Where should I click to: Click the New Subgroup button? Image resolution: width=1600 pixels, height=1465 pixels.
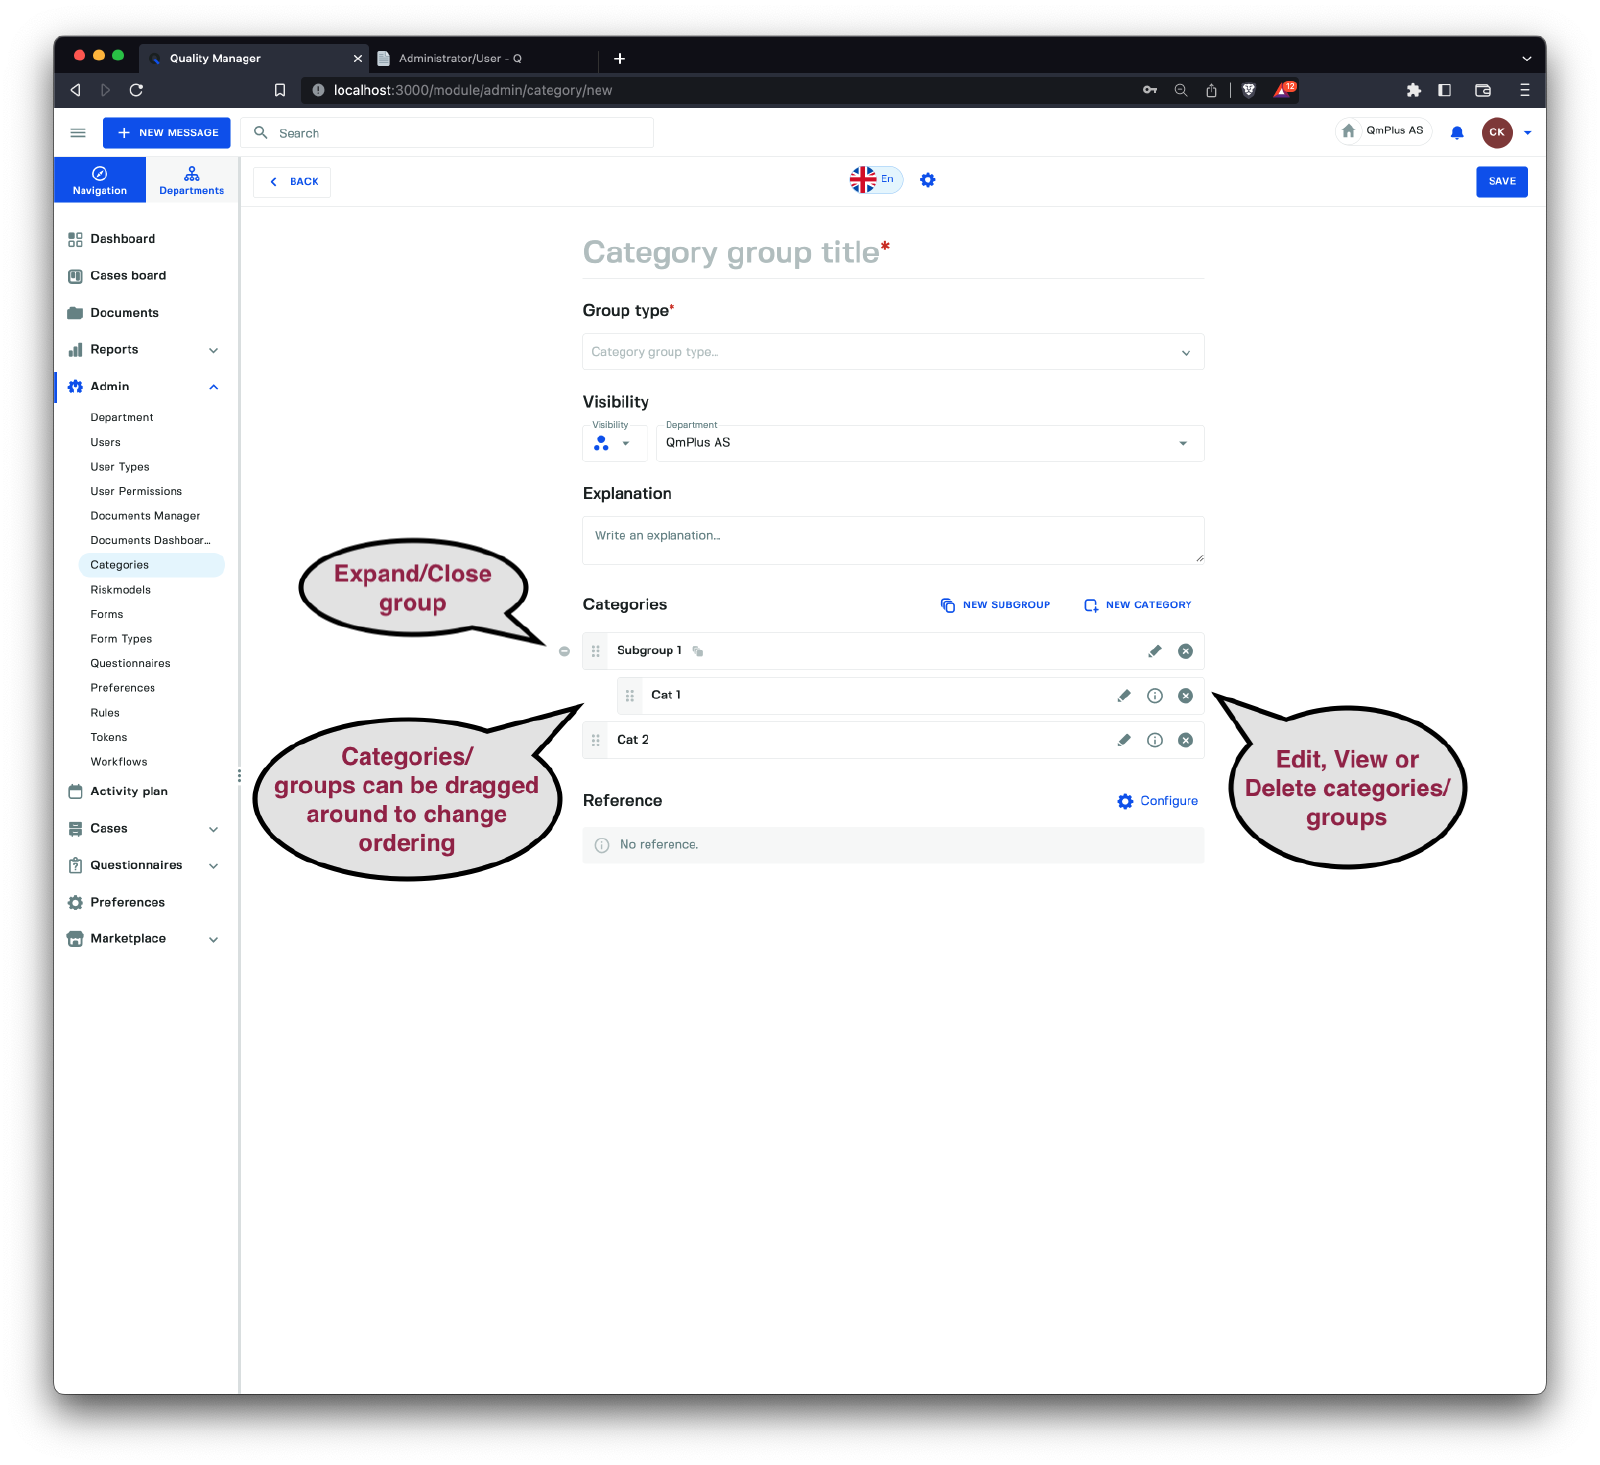[995, 605]
